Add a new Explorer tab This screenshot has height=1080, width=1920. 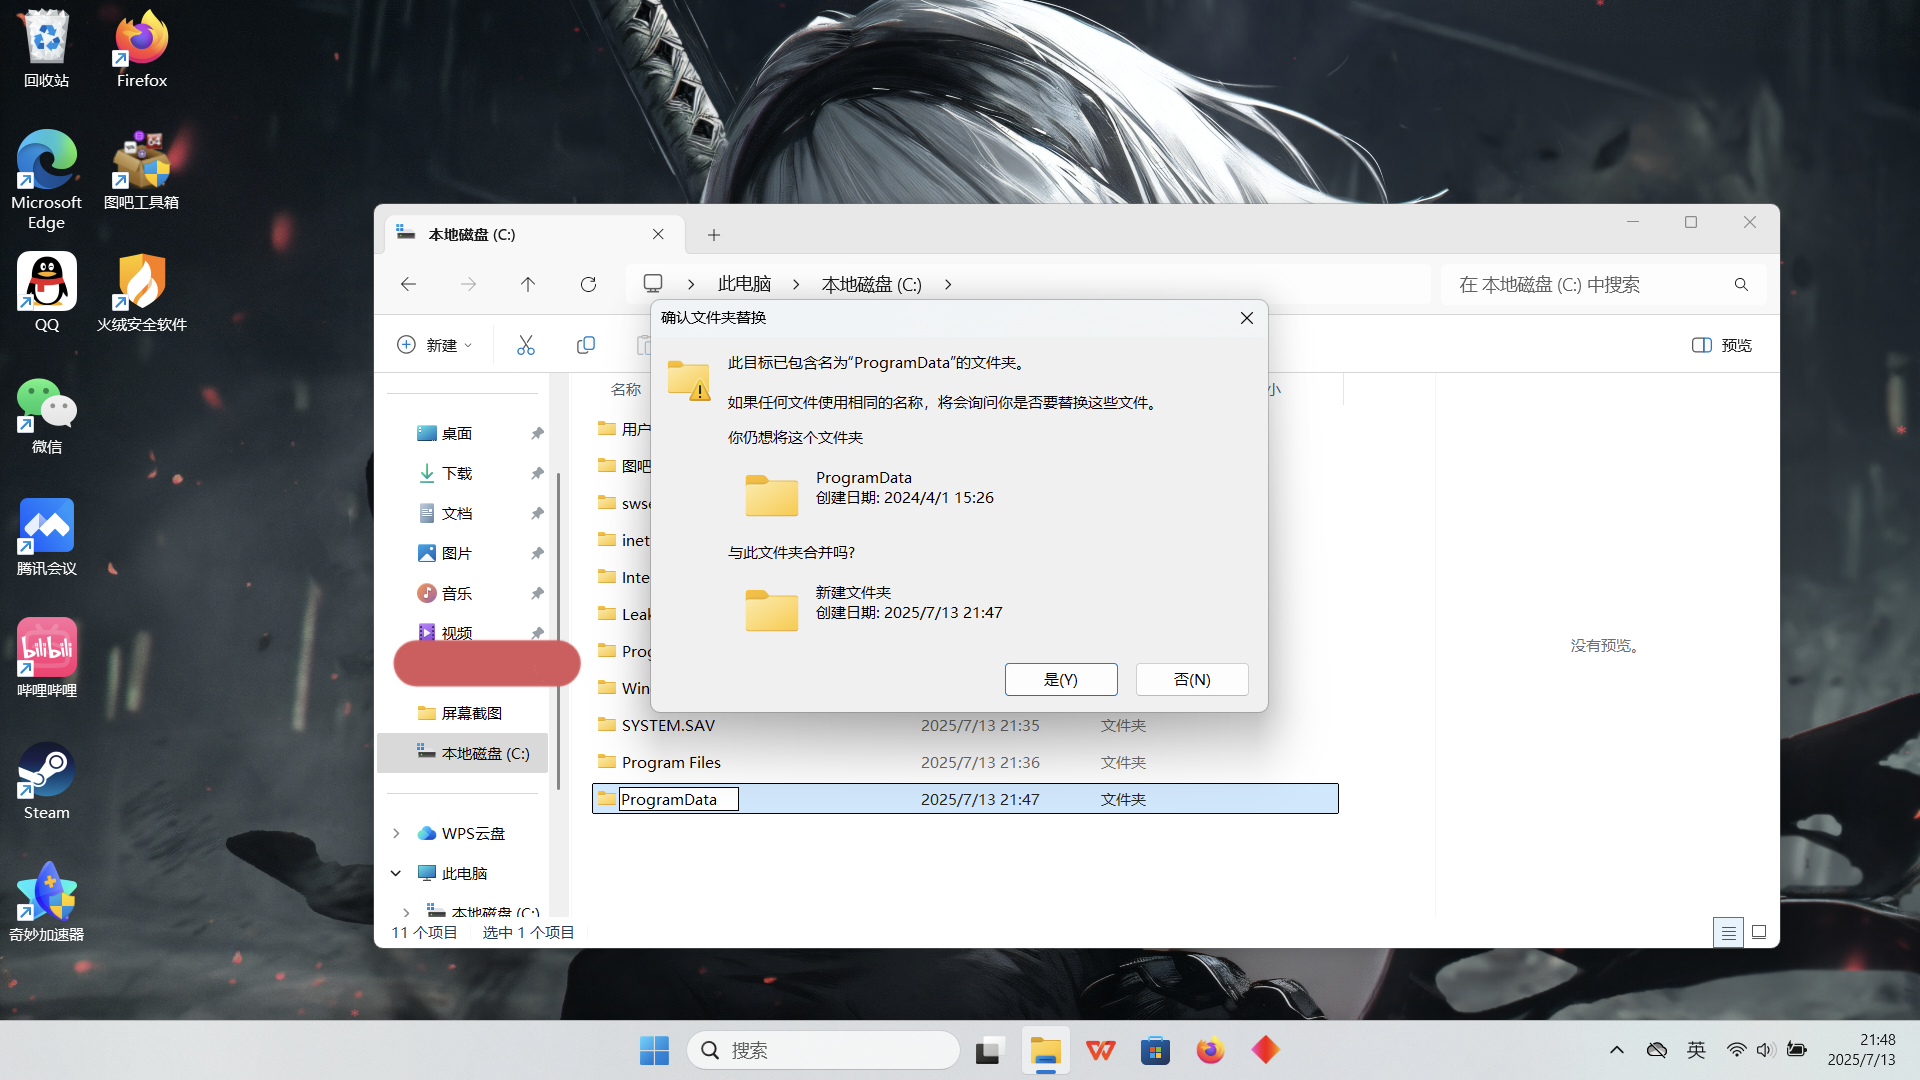713,235
